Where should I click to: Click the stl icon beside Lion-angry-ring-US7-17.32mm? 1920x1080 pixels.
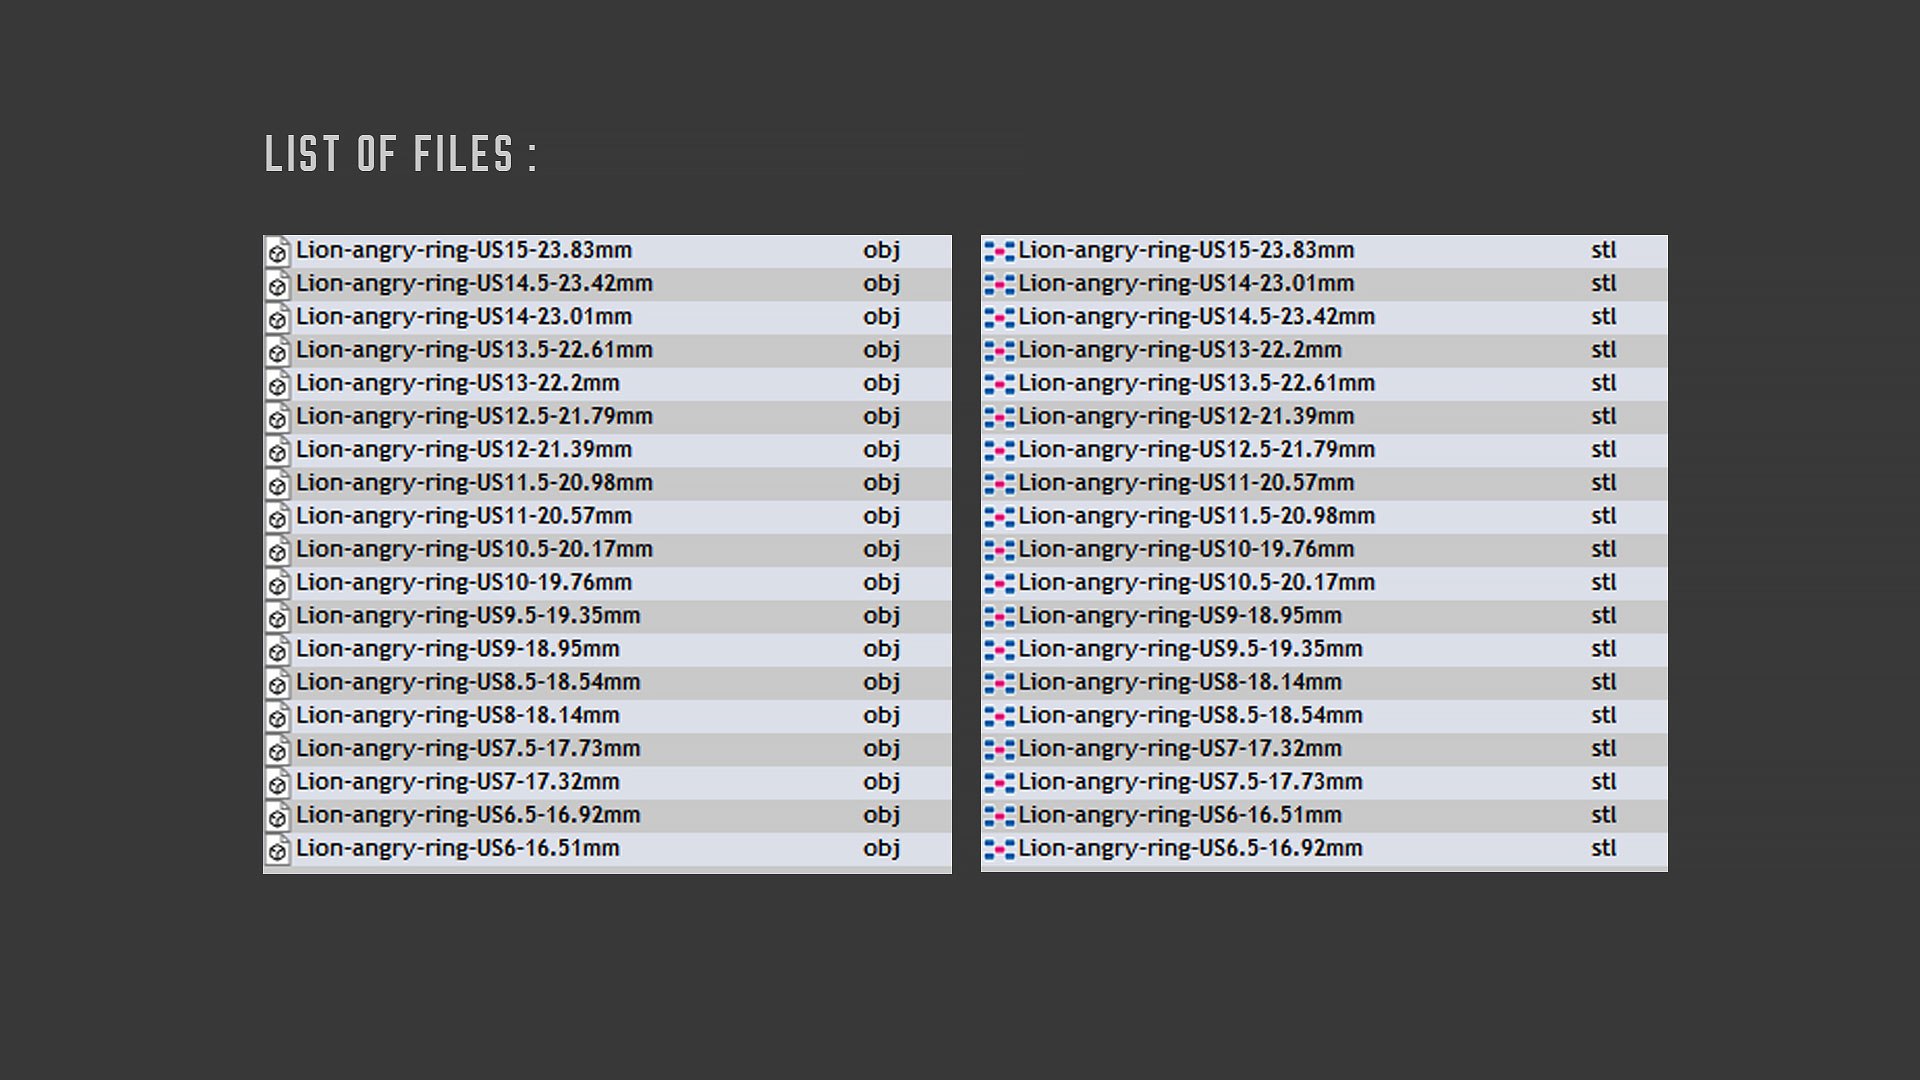(999, 749)
